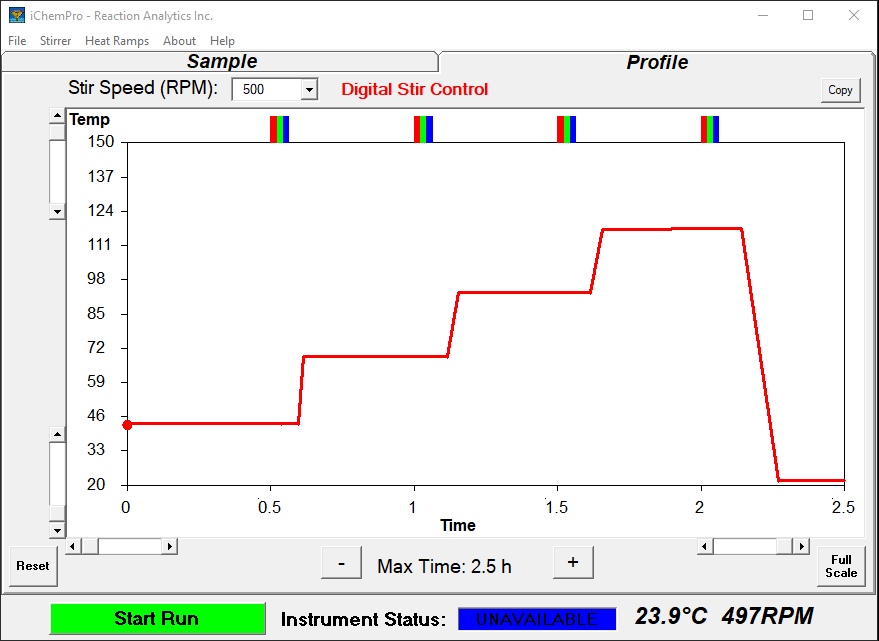Maximize the iChemPro window
The height and width of the screenshot is (641, 879).
[808, 15]
